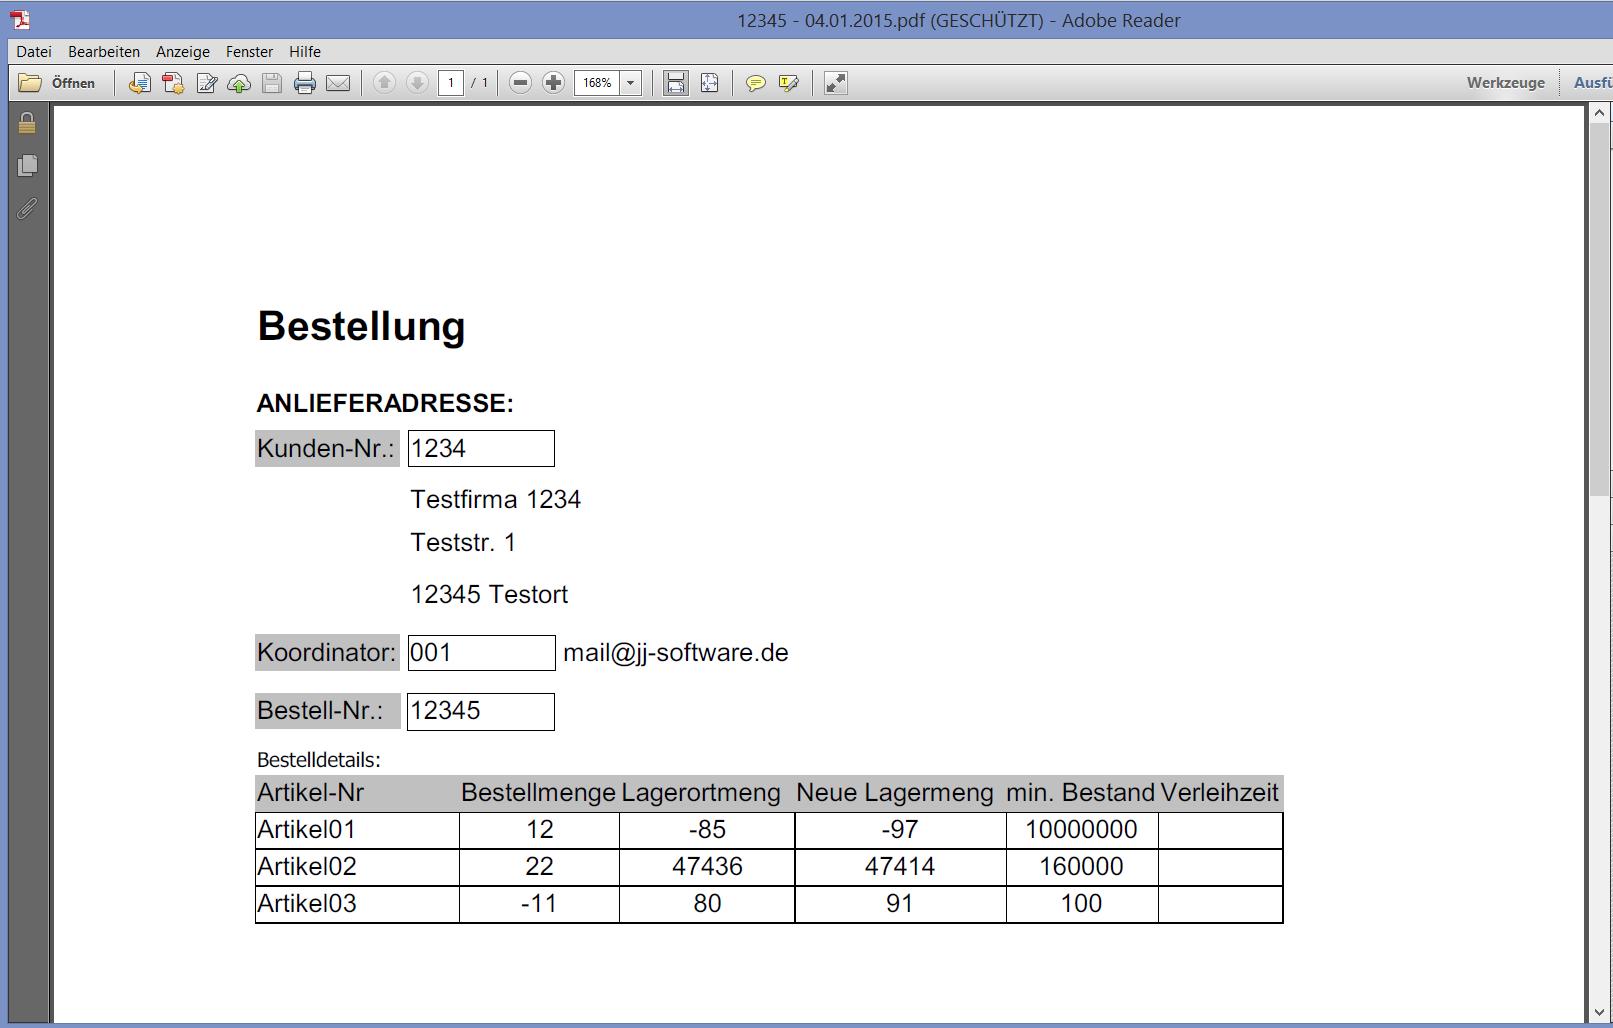
Task: Toggle fit to window width view
Action: pos(676,83)
